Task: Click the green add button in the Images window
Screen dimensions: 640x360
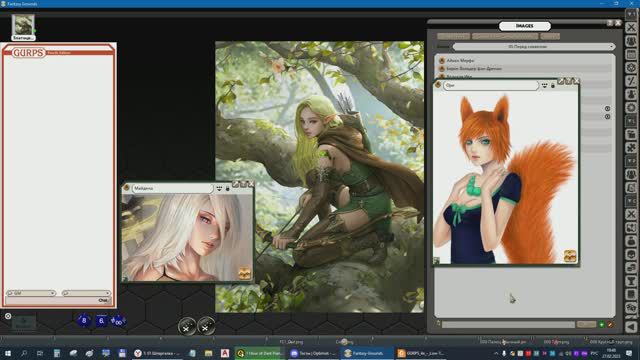Action: point(602,324)
